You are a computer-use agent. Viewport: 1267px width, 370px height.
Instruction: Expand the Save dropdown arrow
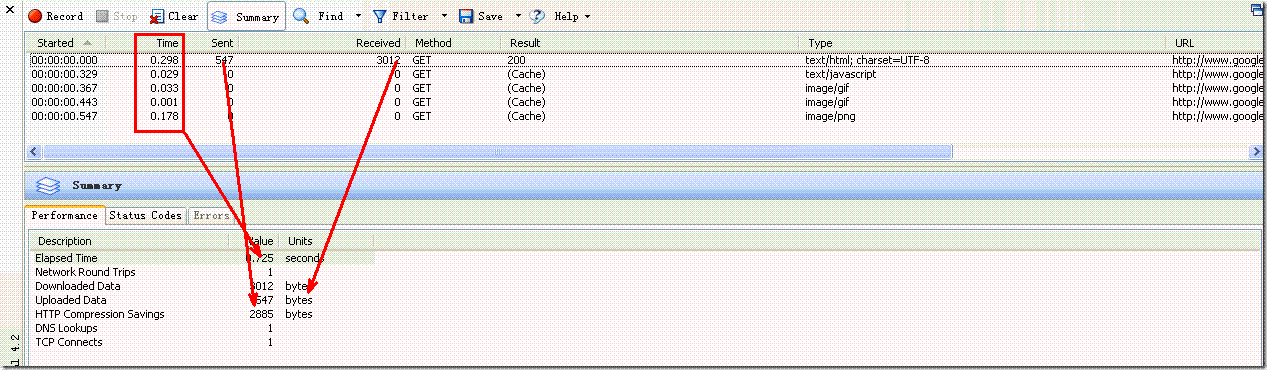pos(518,17)
